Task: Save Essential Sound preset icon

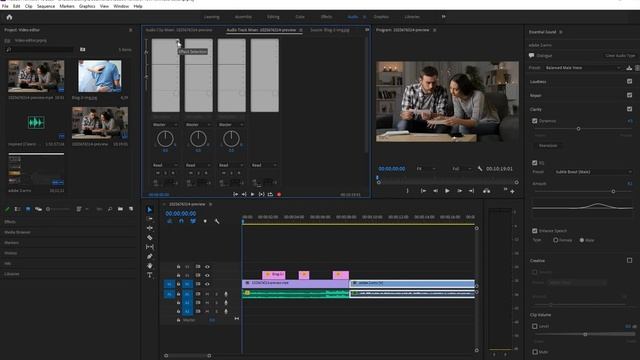Action: (629, 68)
